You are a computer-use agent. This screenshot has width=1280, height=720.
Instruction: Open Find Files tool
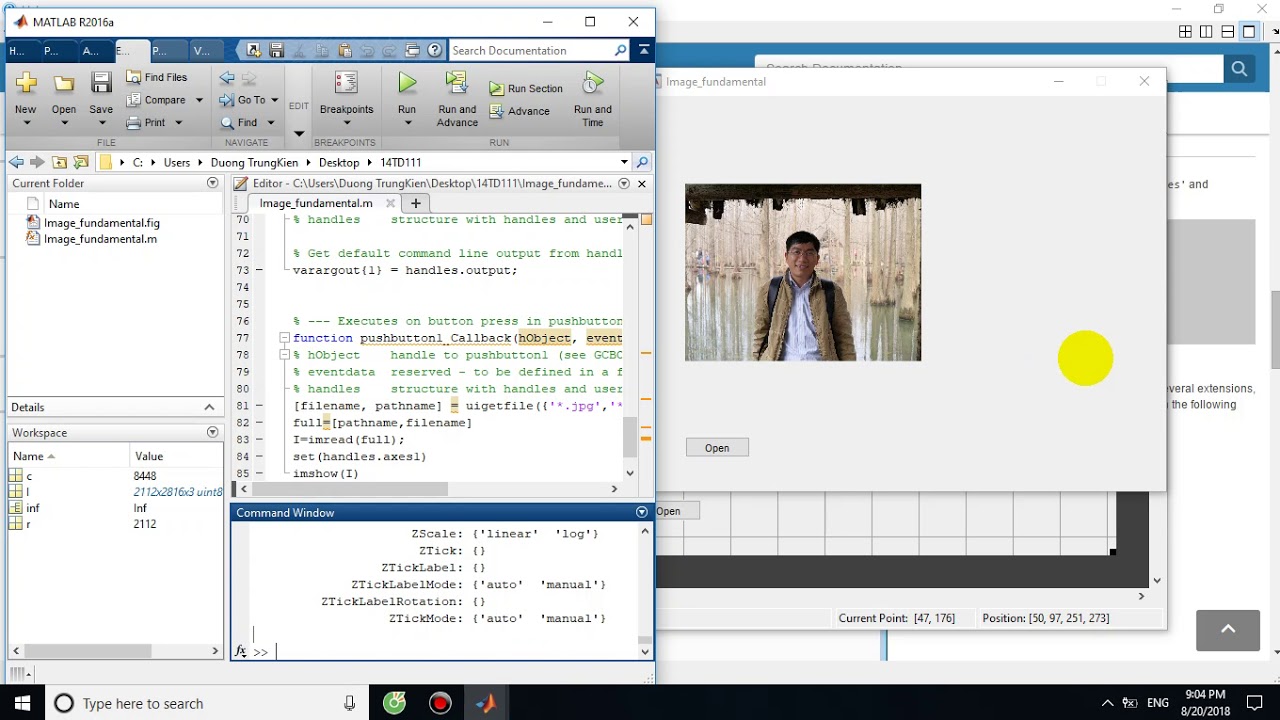(x=157, y=77)
